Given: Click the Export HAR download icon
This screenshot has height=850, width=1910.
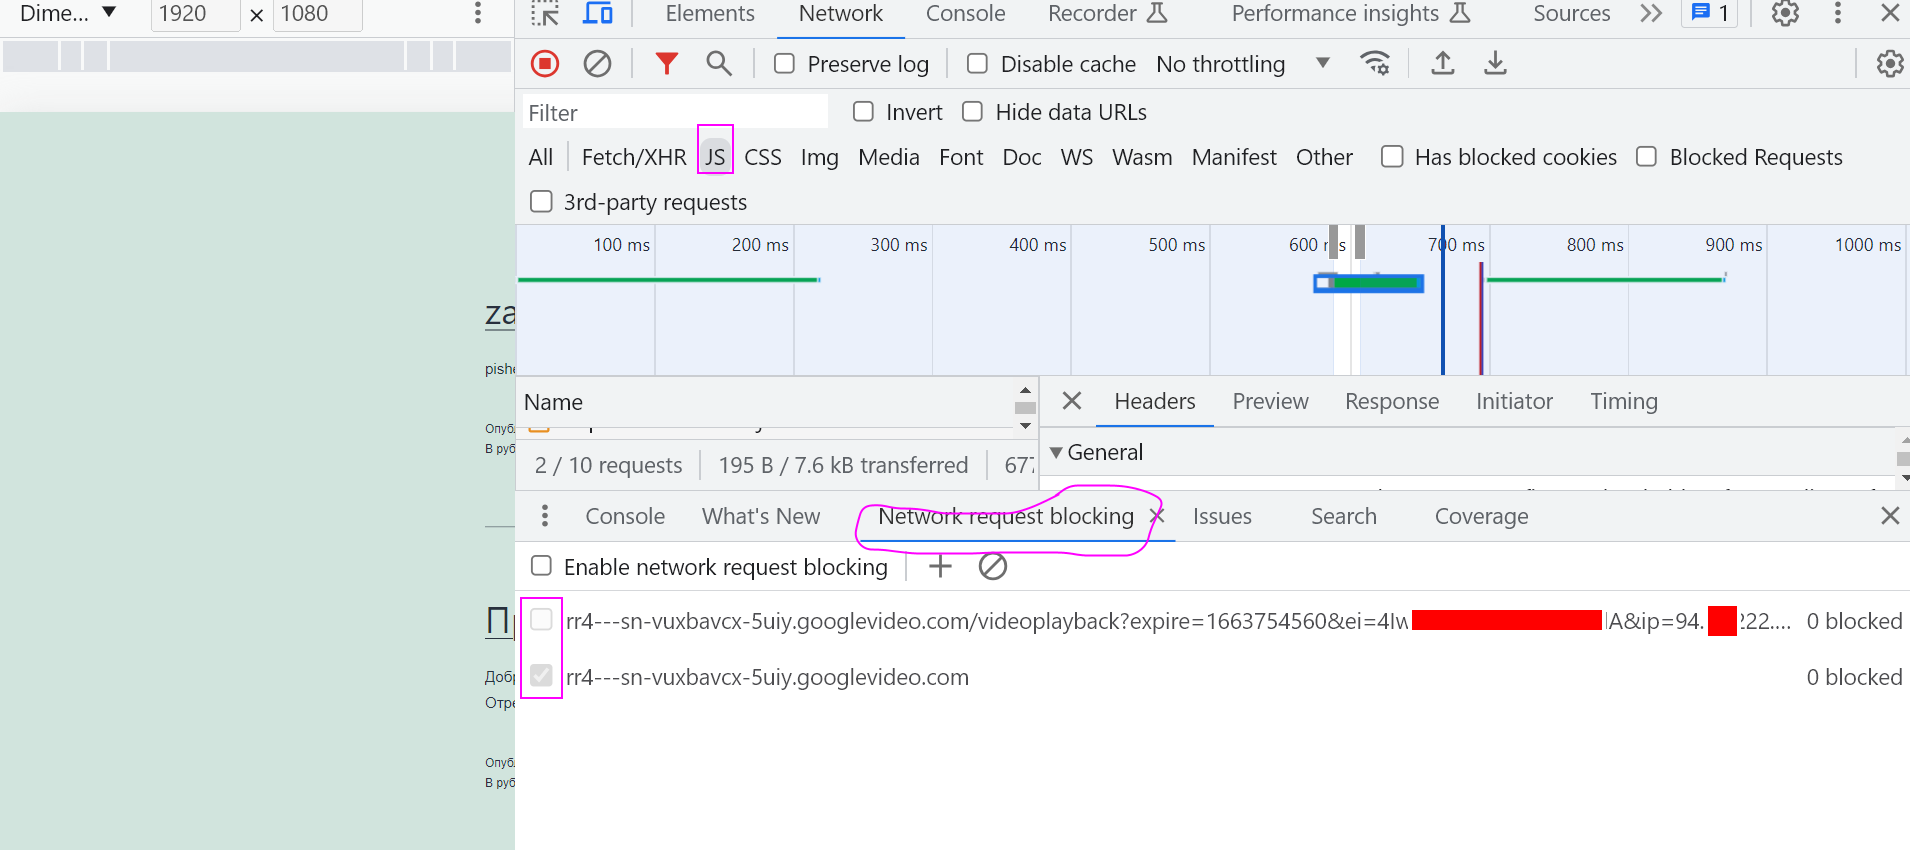Looking at the screenshot, I should 1495,64.
